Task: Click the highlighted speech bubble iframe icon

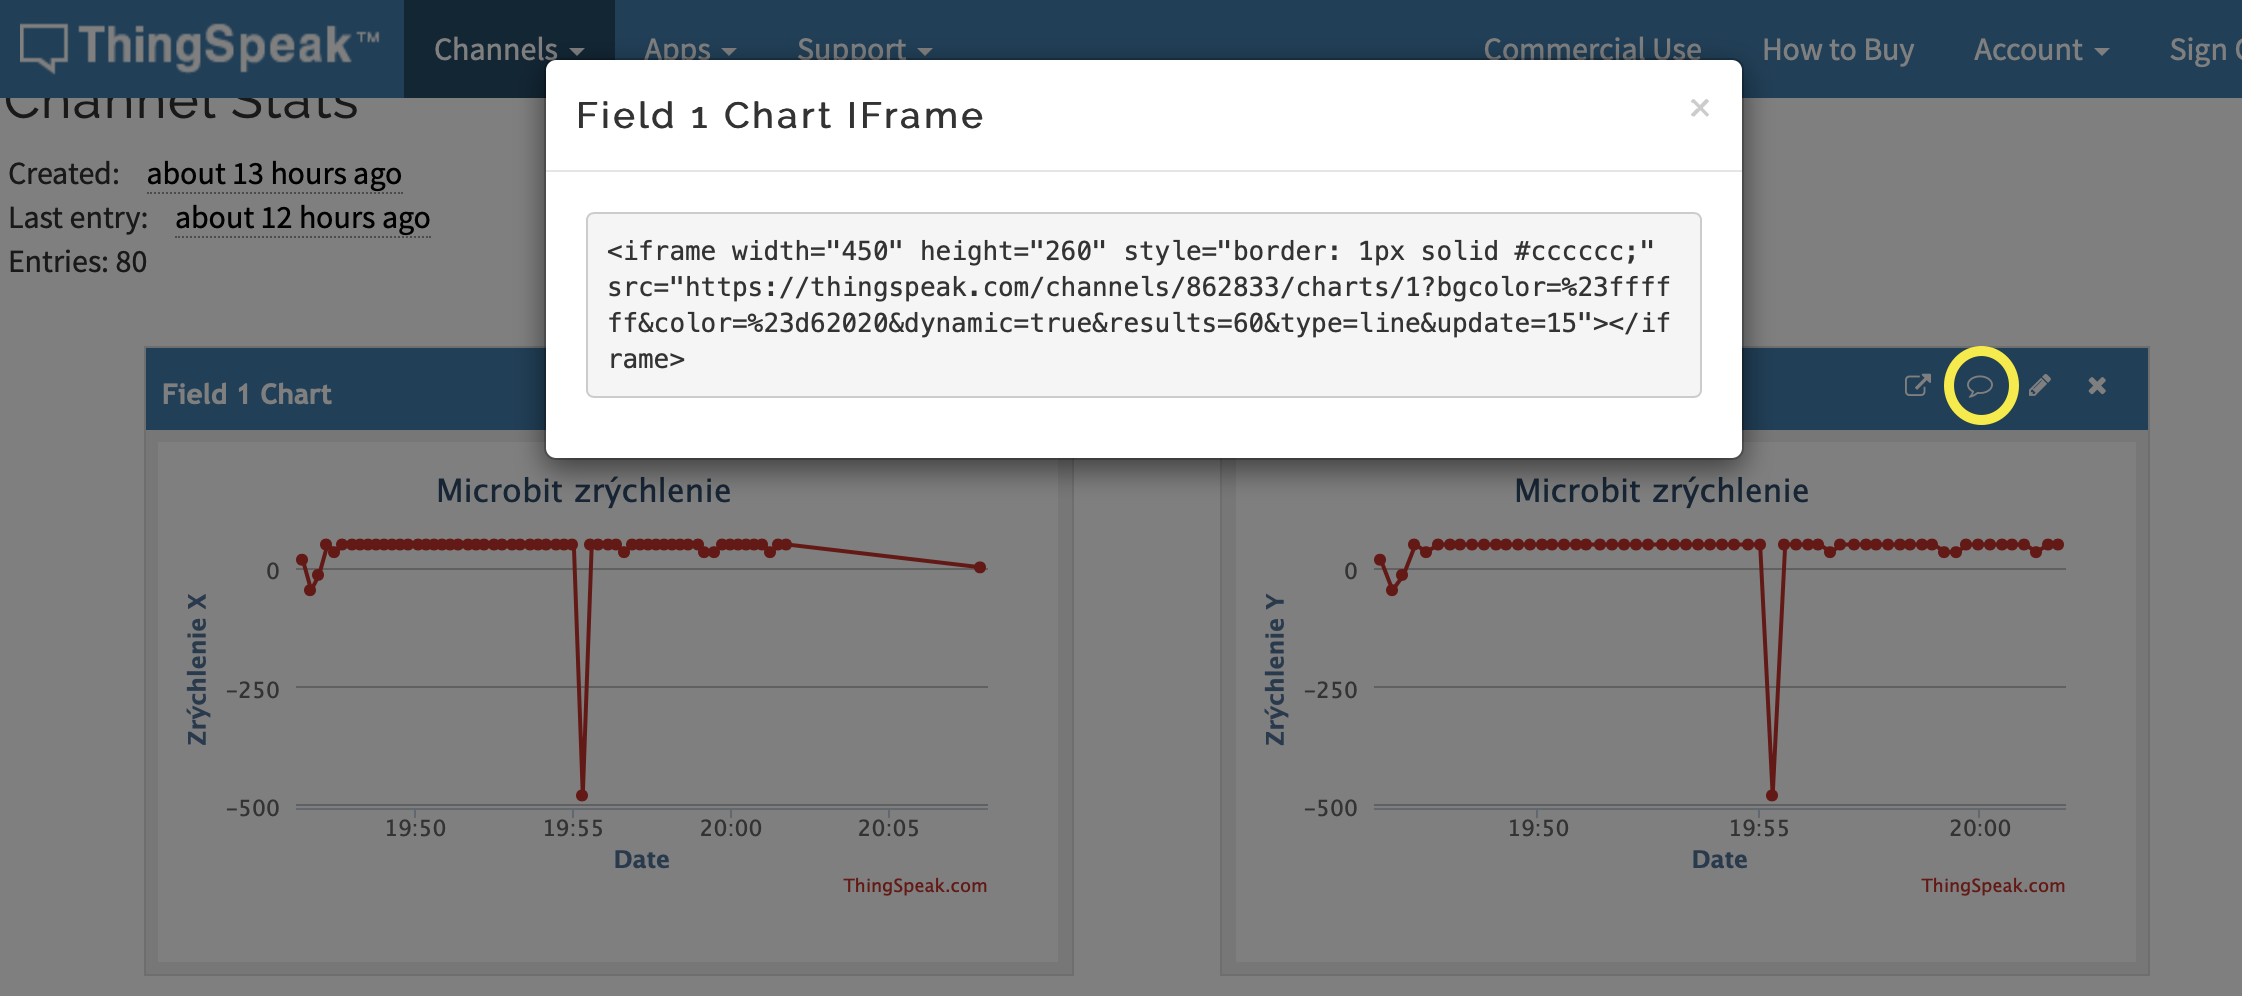Action: pos(1980,386)
